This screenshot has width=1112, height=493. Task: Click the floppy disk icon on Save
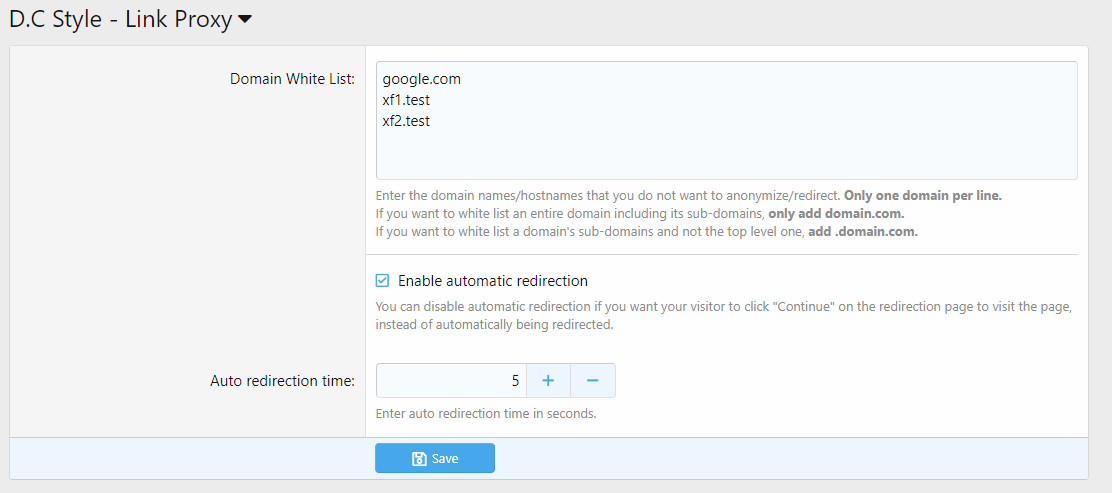419,459
